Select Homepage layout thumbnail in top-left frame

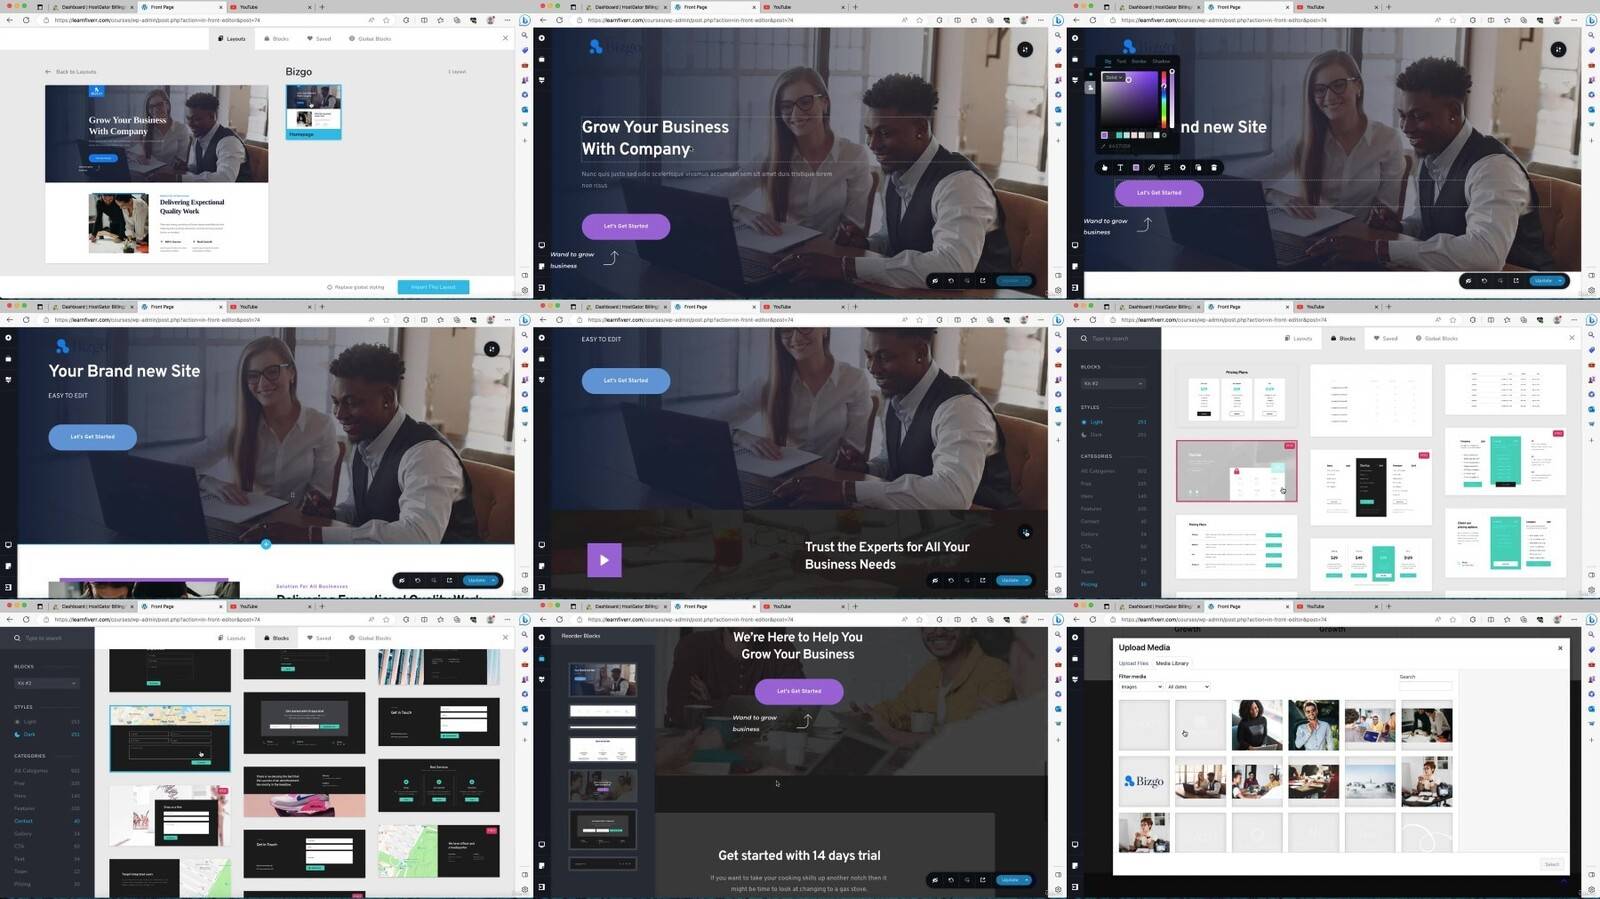[314, 112]
